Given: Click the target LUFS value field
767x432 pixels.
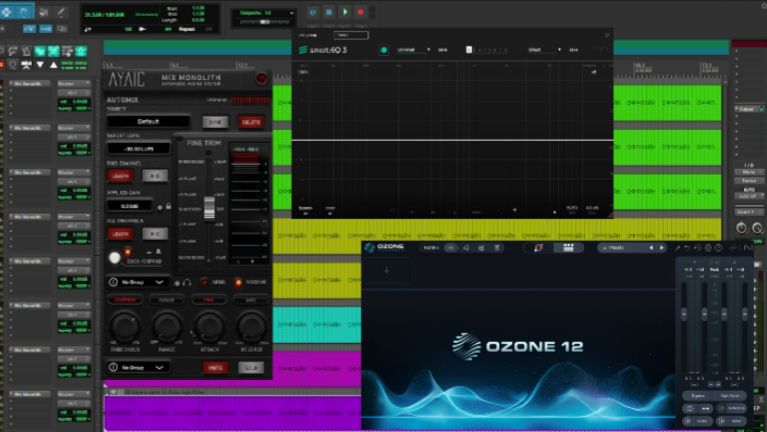Looking at the screenshot, I should (x=139, y=148).
